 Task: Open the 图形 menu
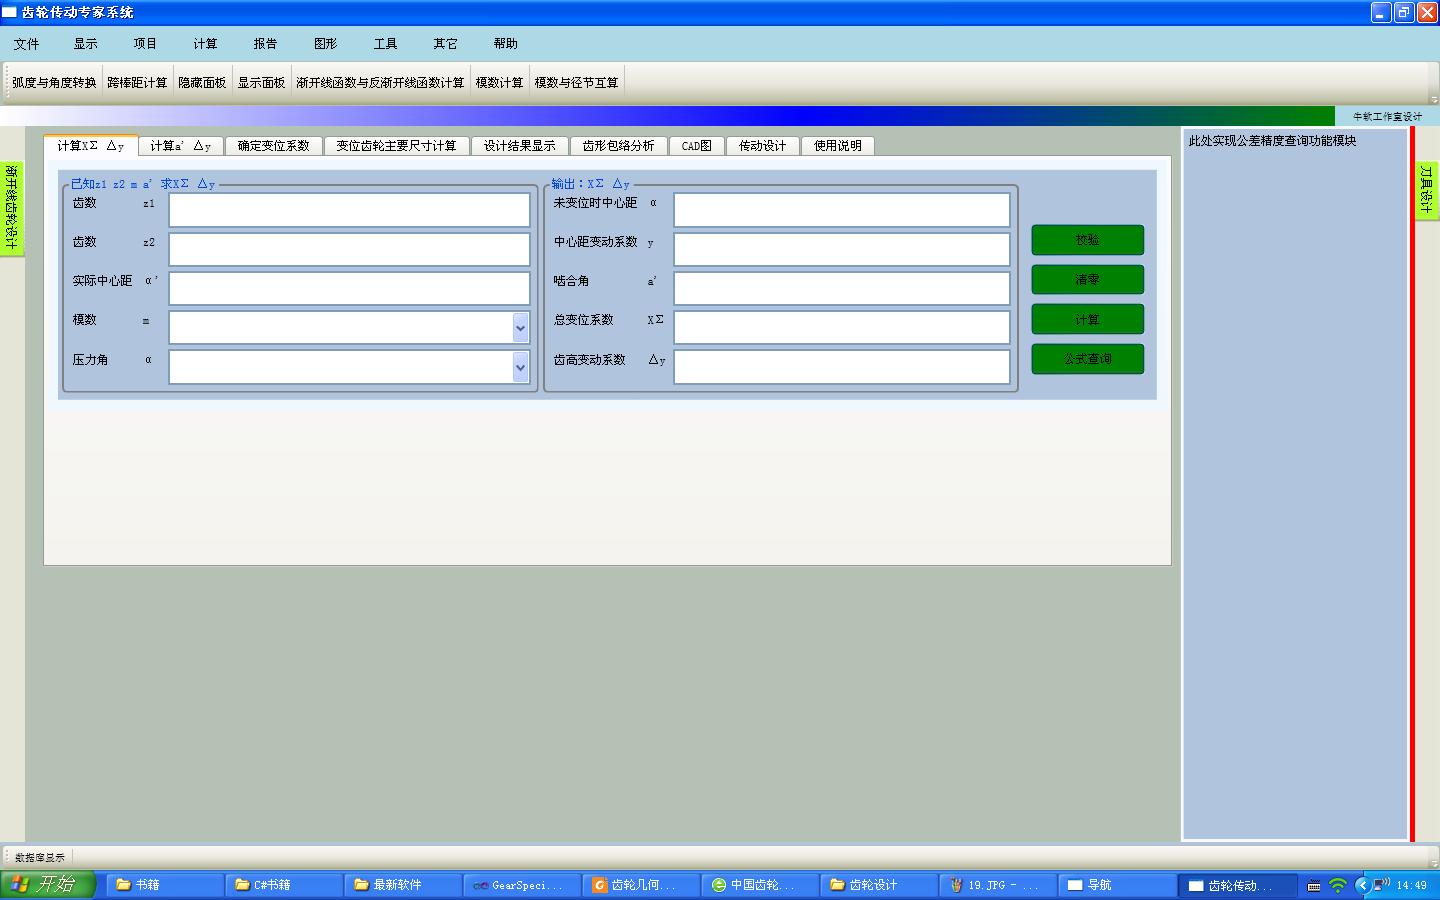(x=326, y=44)
